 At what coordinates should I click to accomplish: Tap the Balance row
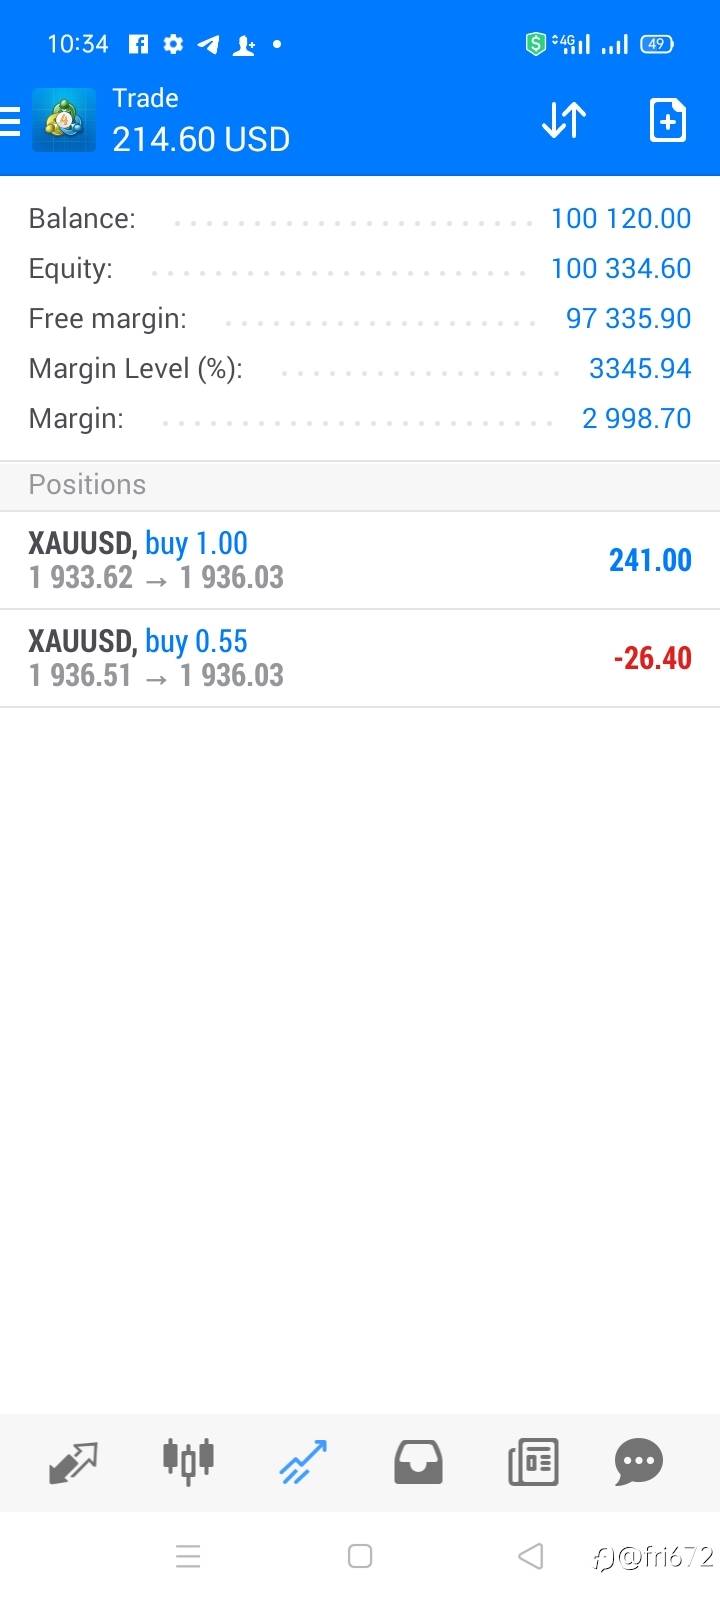pos(360,219)
